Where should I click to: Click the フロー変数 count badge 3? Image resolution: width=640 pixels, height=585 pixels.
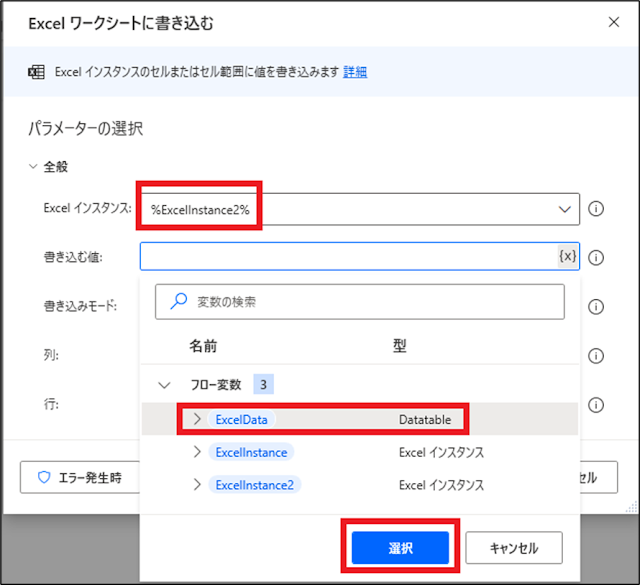pyautogui.click(x=263, y=384)
